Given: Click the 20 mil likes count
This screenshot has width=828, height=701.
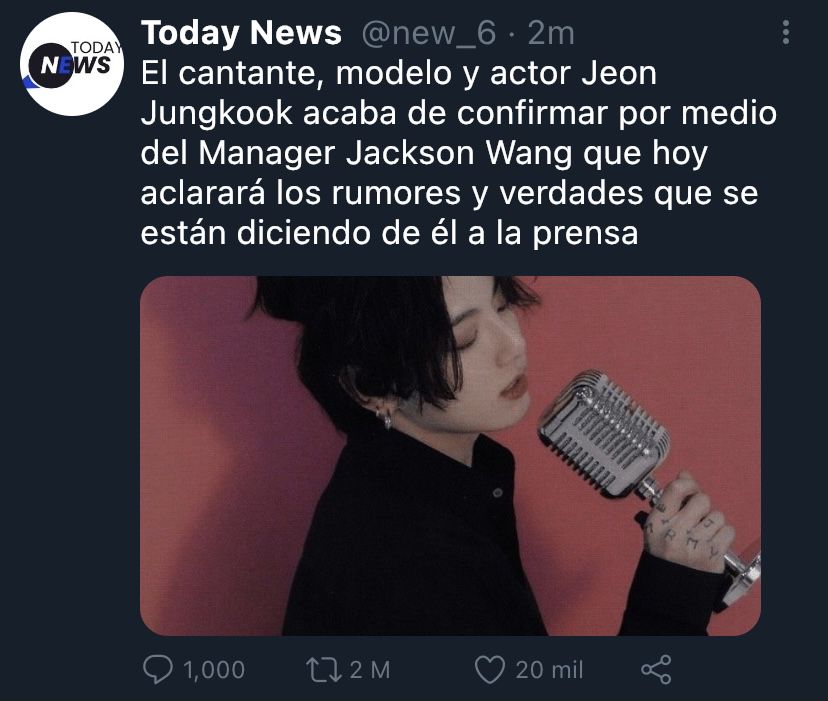Looking at the screenshot, I should pos(549,670).
